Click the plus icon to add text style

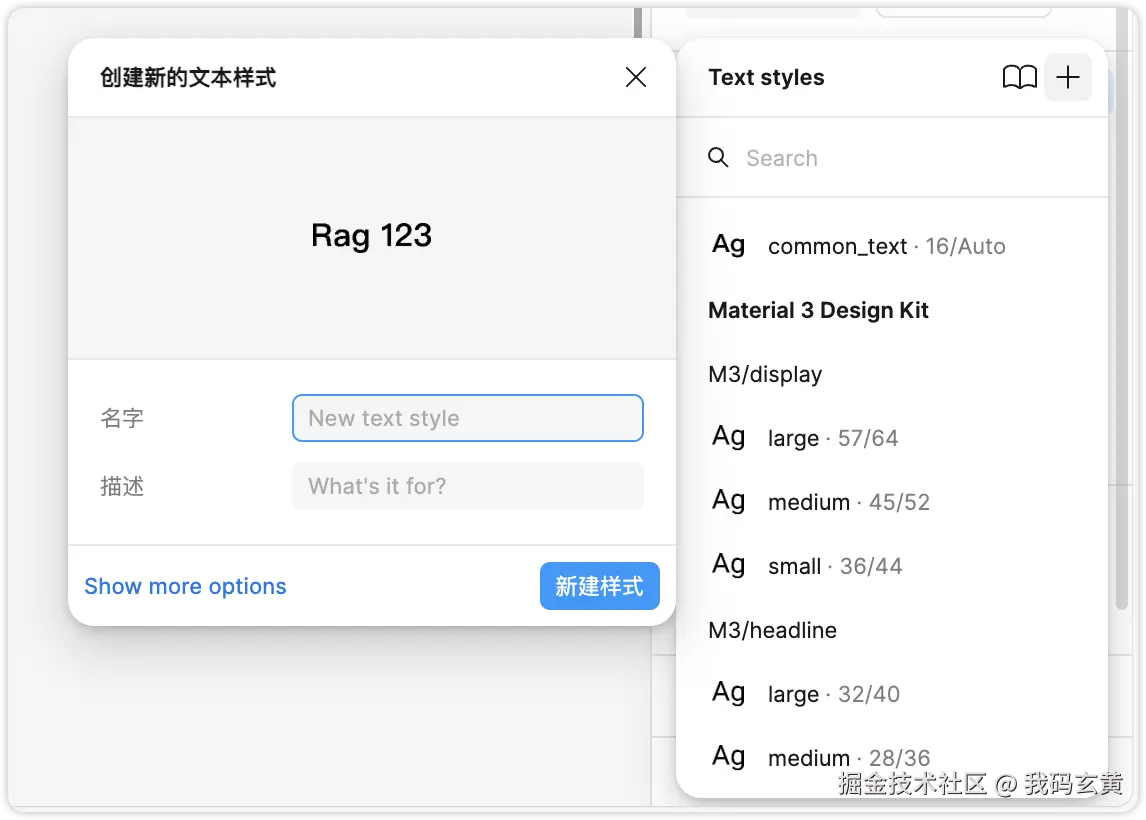1067,78
